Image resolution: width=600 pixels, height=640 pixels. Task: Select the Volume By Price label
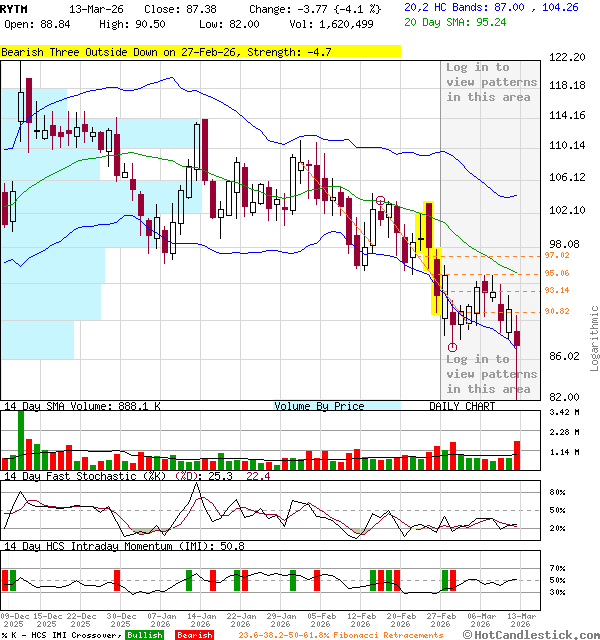[x=320, y=406]
